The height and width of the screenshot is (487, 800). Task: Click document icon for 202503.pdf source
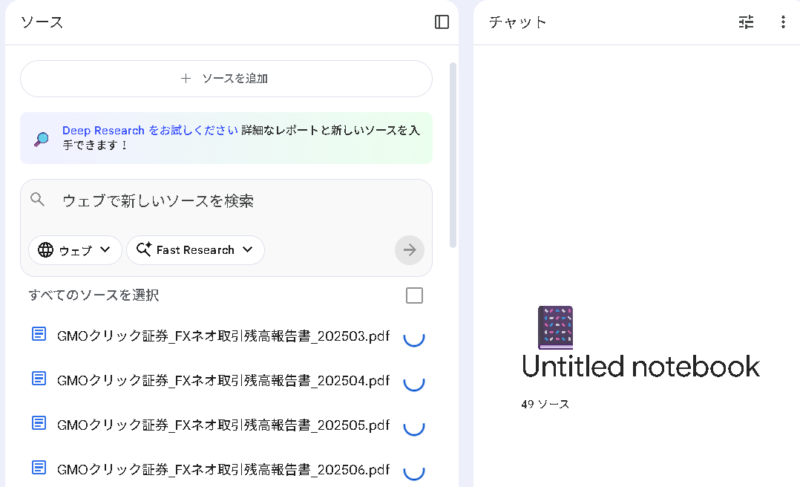click(x=39, y=335)
